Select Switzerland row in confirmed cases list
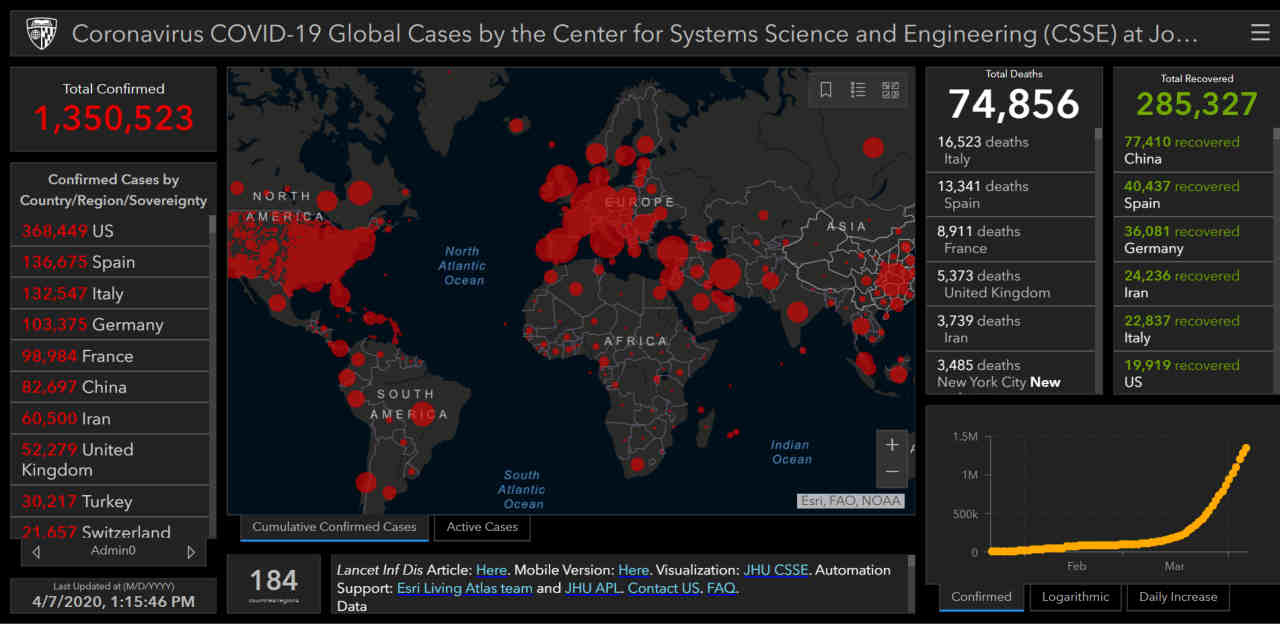Screen dimensions: 1280x624 click(111, 529)
